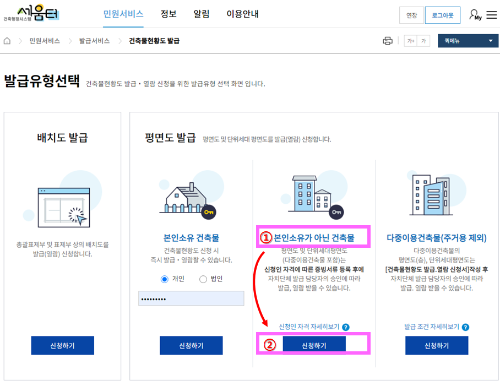Viewport: 500px width, 381px height.
Task: Select the 법인 radio button
Action: 203,279
